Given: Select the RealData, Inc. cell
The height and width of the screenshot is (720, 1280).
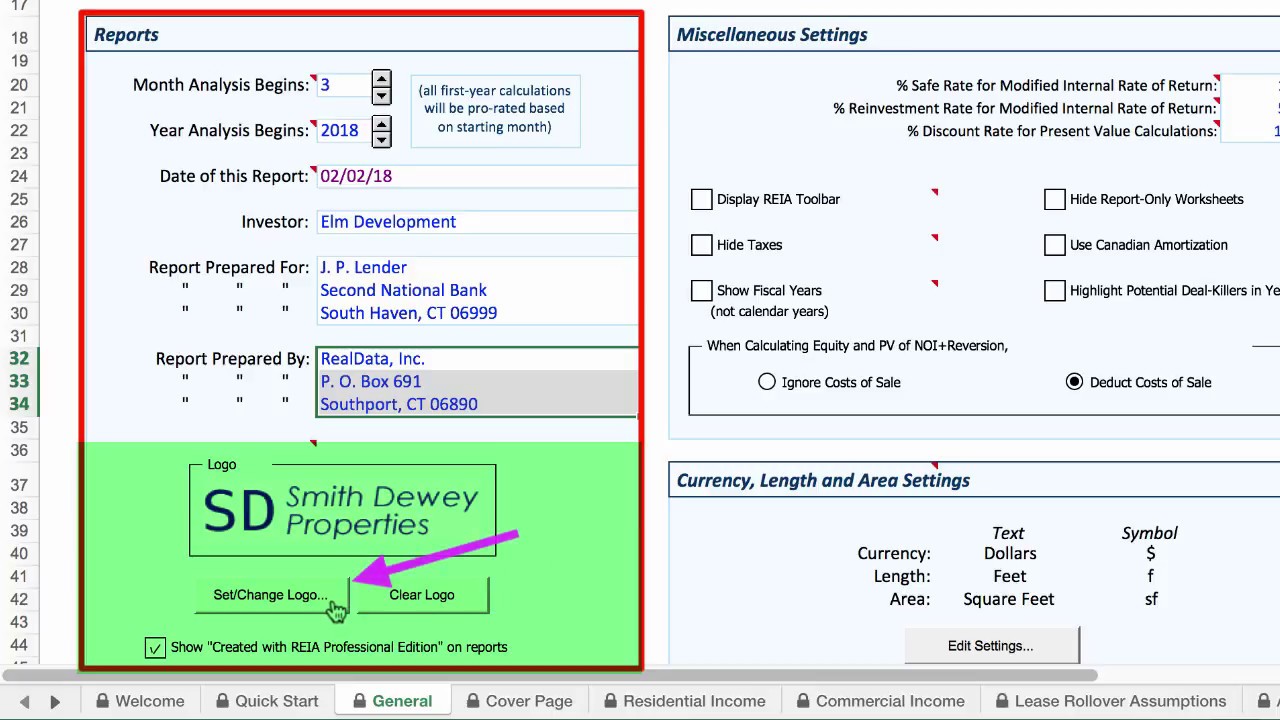Looking at the screenshot, I should click(477, 359).
